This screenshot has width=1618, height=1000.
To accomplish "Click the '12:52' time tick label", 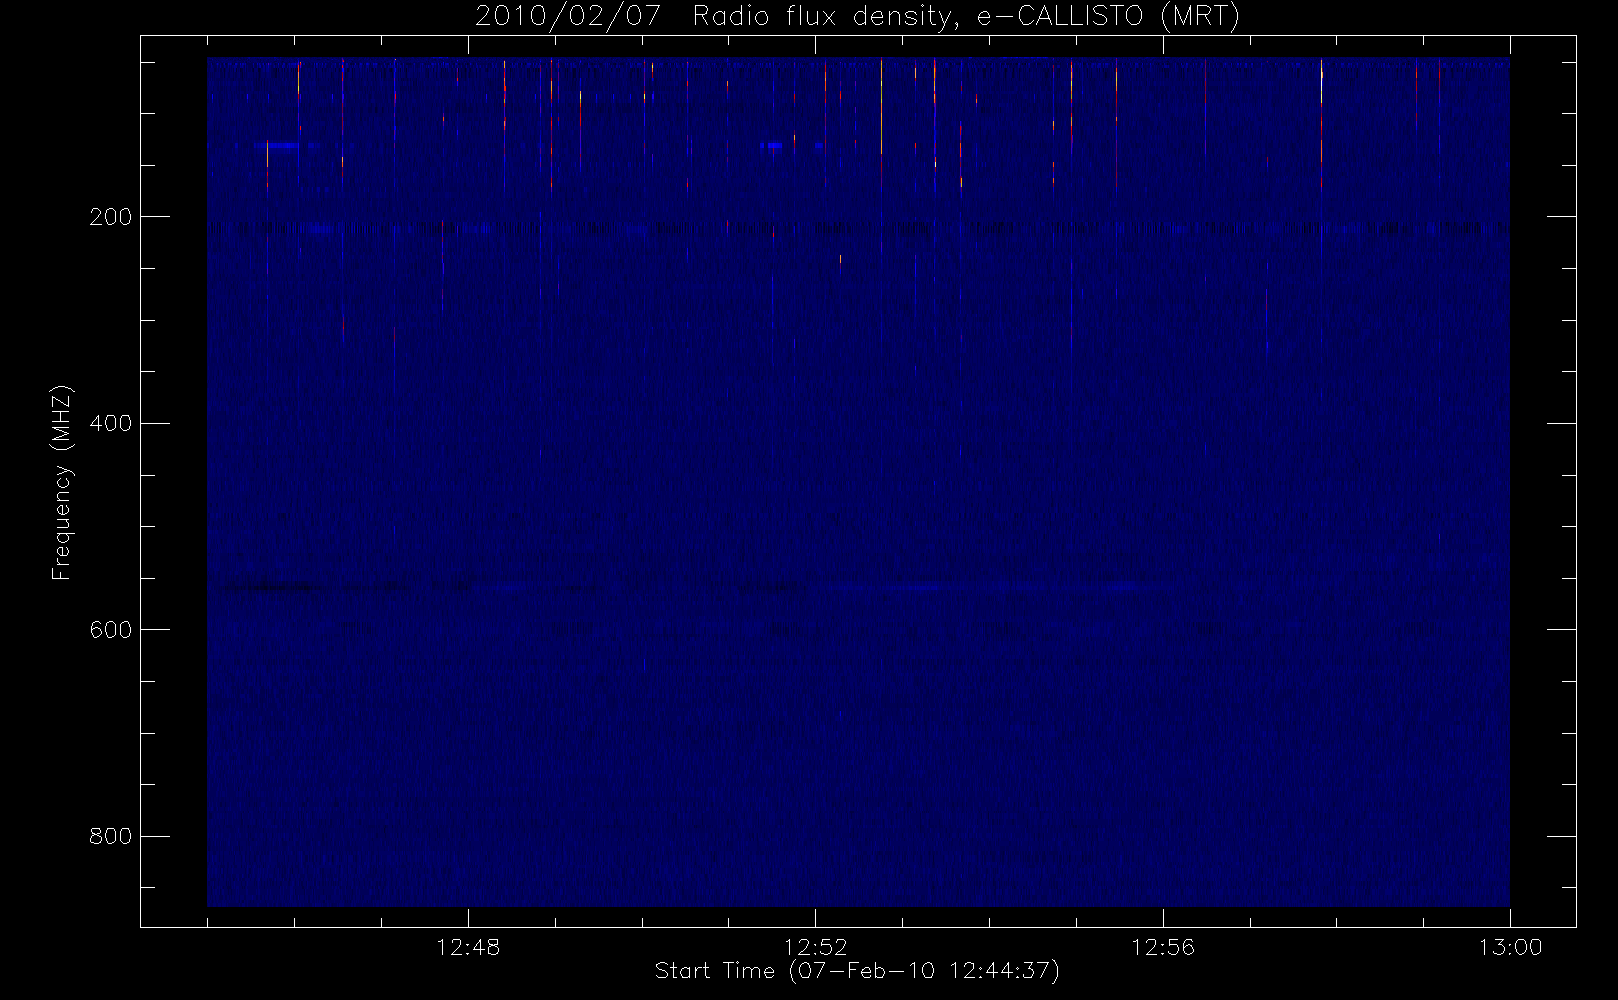I will pyautogui.click(x=815, y=947).
